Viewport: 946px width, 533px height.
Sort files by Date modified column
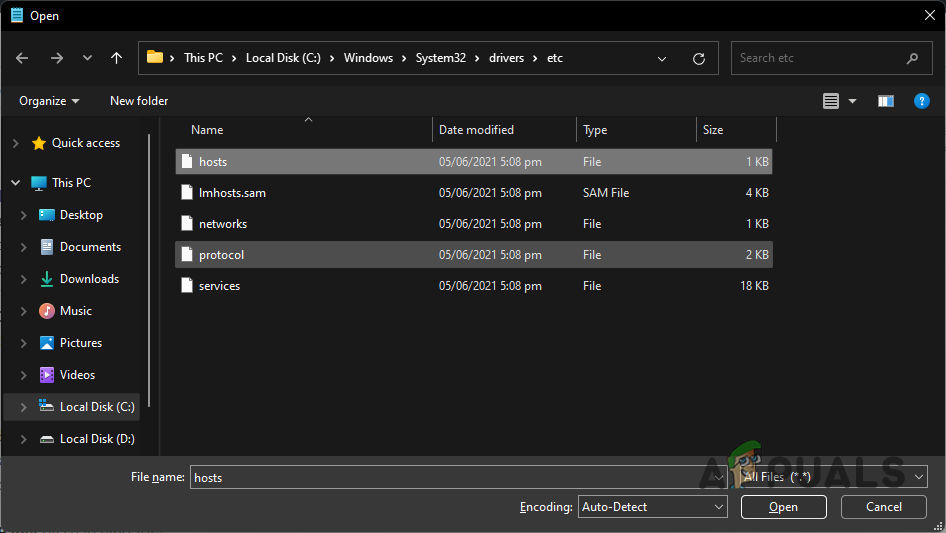point(476,130)
